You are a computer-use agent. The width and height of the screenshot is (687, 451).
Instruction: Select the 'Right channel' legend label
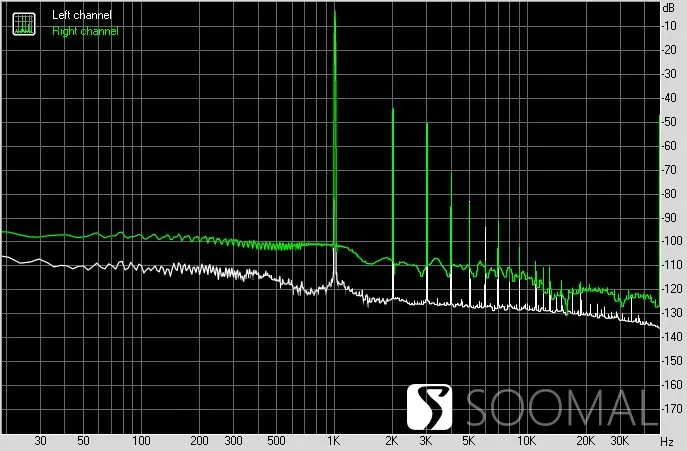85,31
